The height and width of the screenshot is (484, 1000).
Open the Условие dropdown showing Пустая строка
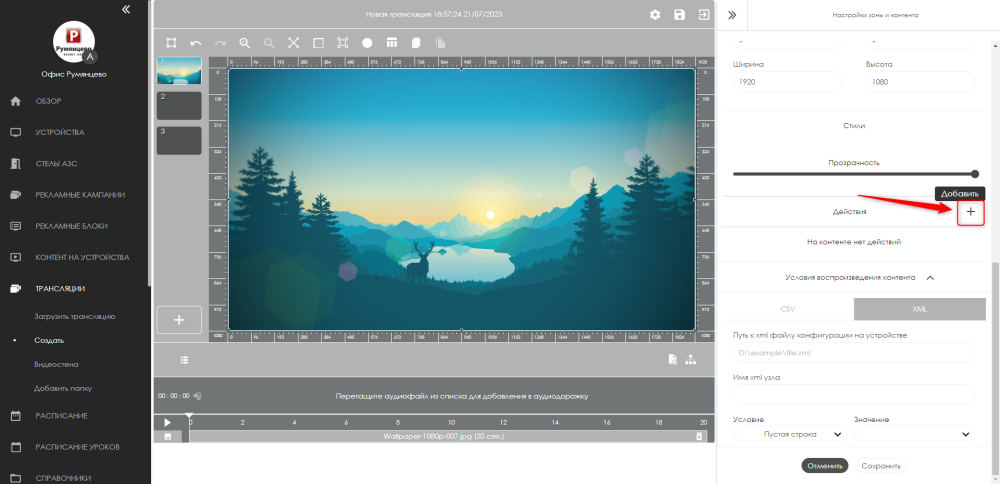click(x=790, y=434)
